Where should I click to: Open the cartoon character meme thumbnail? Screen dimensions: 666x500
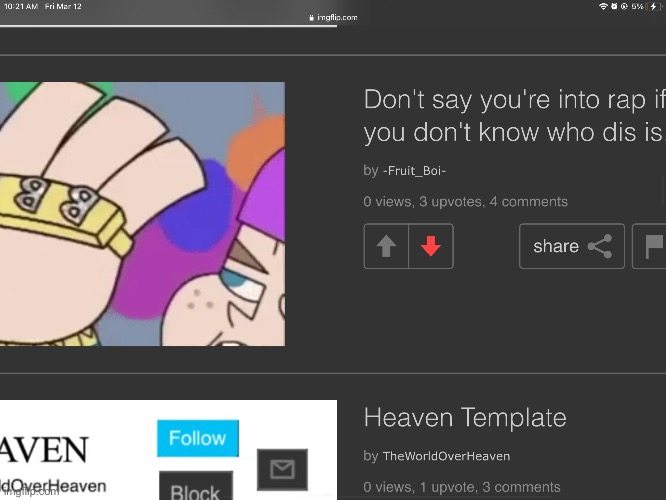pyautogui.click(x=142, y=214)
